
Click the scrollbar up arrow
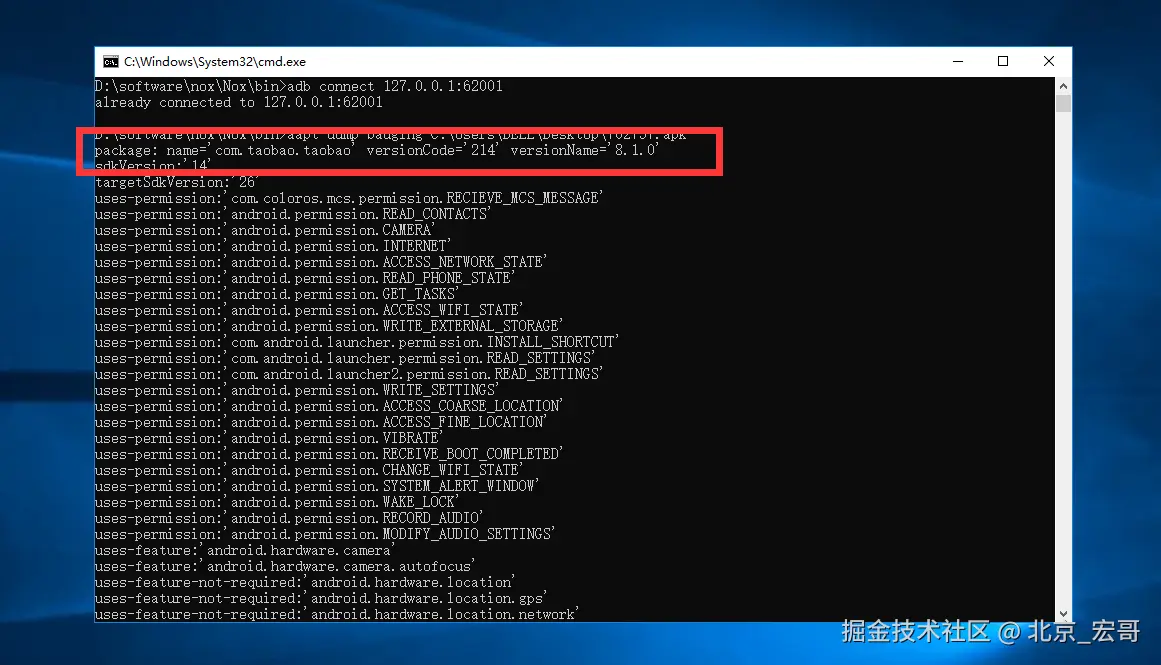coord(1063,86)
